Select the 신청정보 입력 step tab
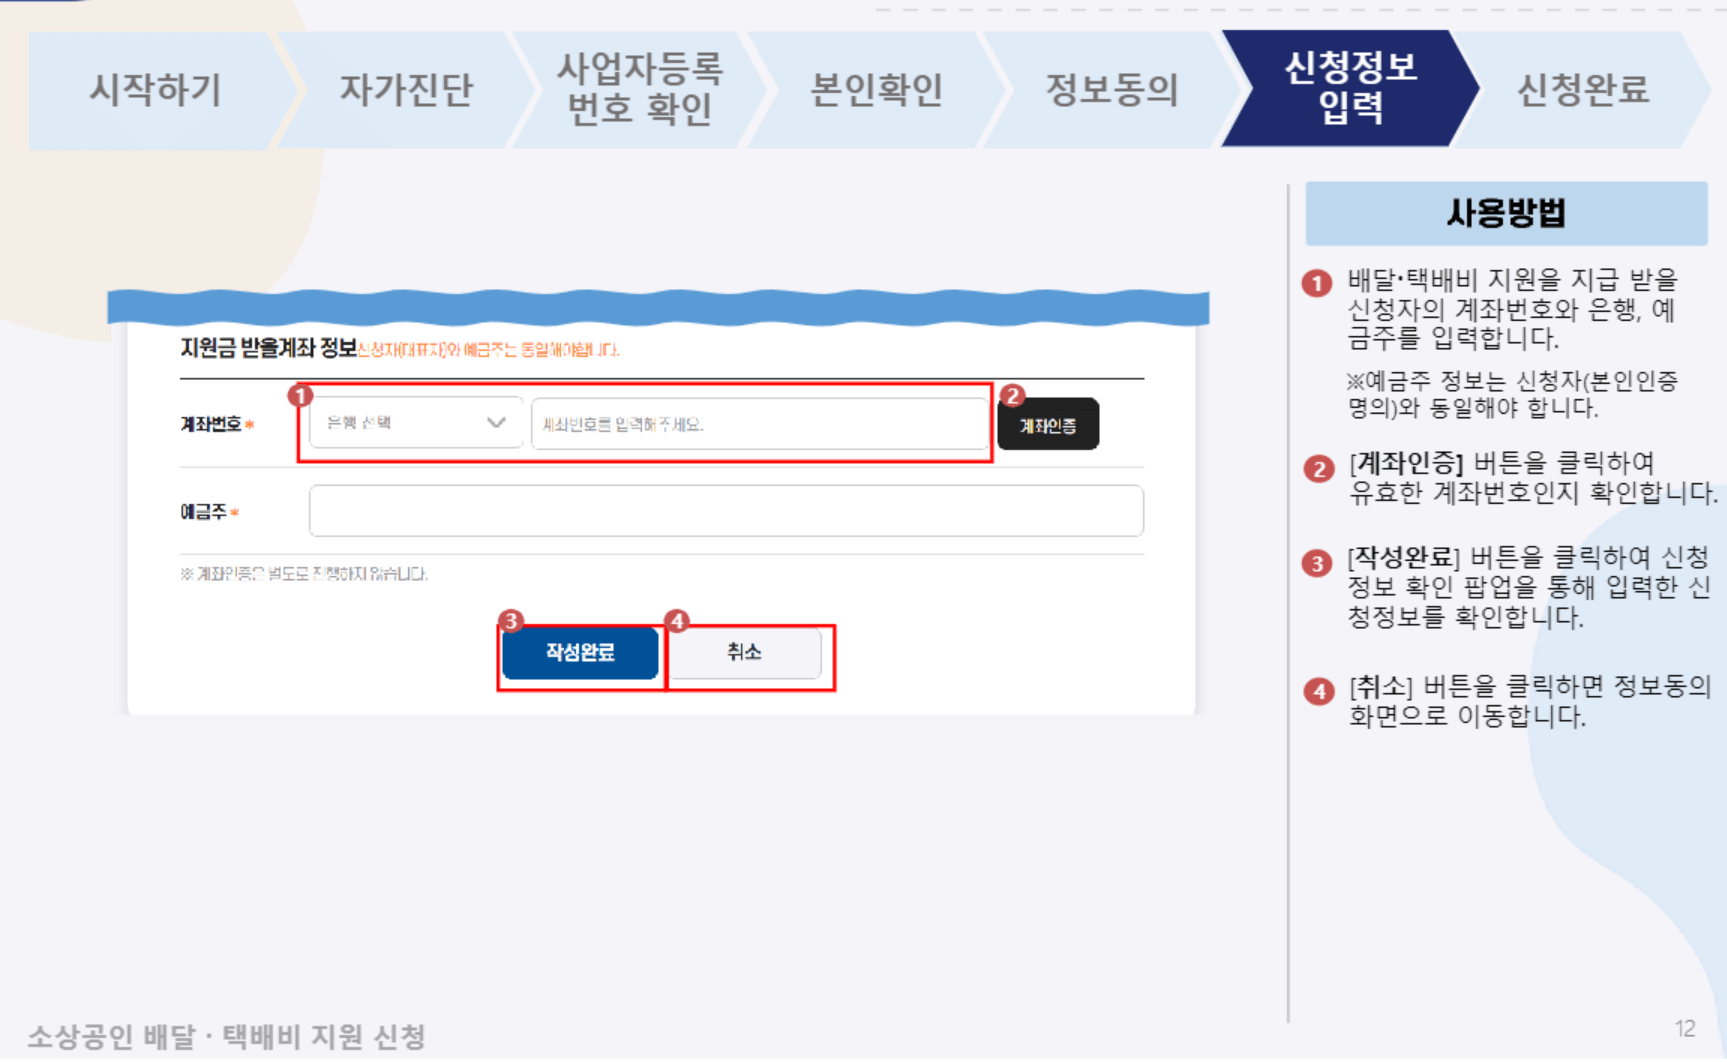 pos(1350,88)
